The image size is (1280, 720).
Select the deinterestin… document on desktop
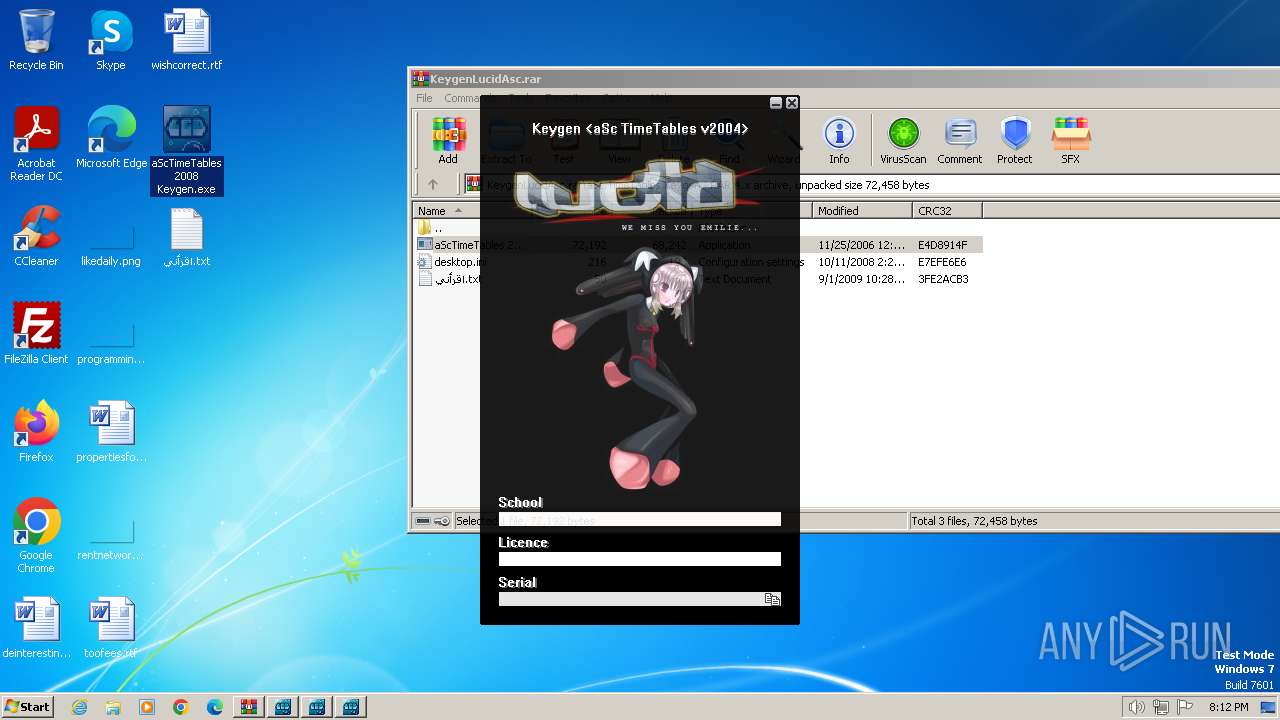coord(36,628)
